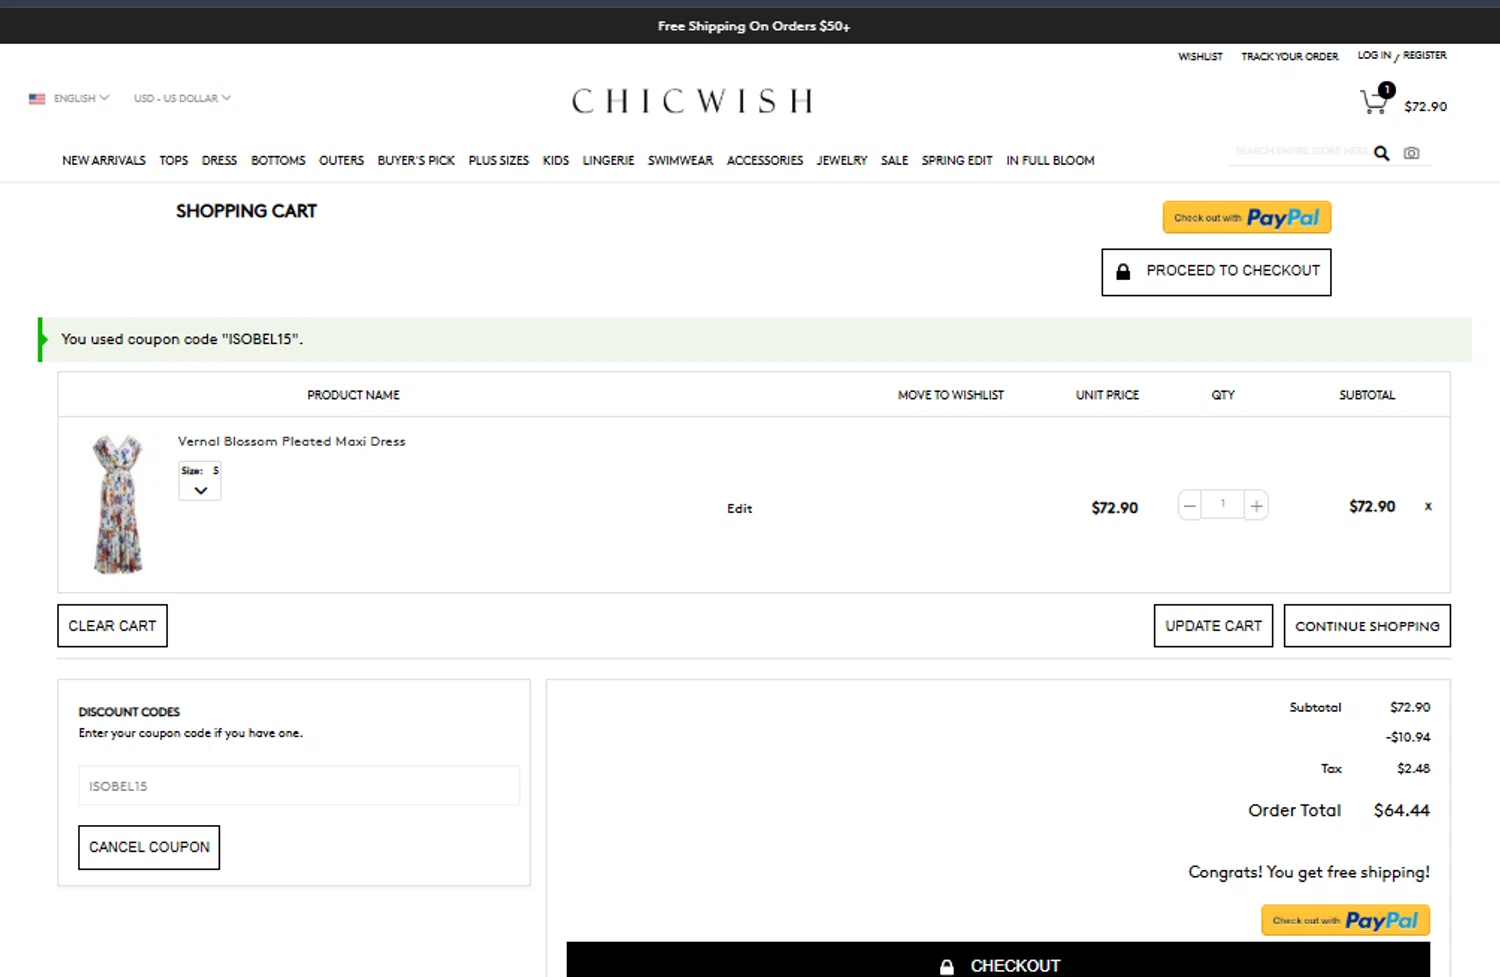Go to the Tops category
Viewport: 1500px width, 977px height.
174,160
